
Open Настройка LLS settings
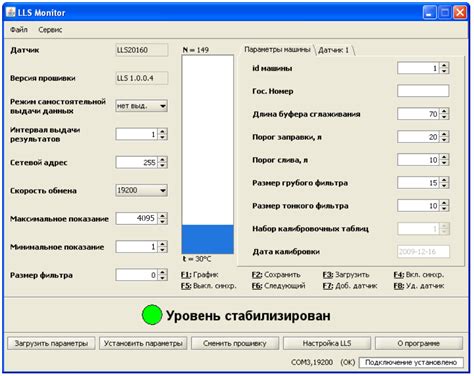[327, 343]
